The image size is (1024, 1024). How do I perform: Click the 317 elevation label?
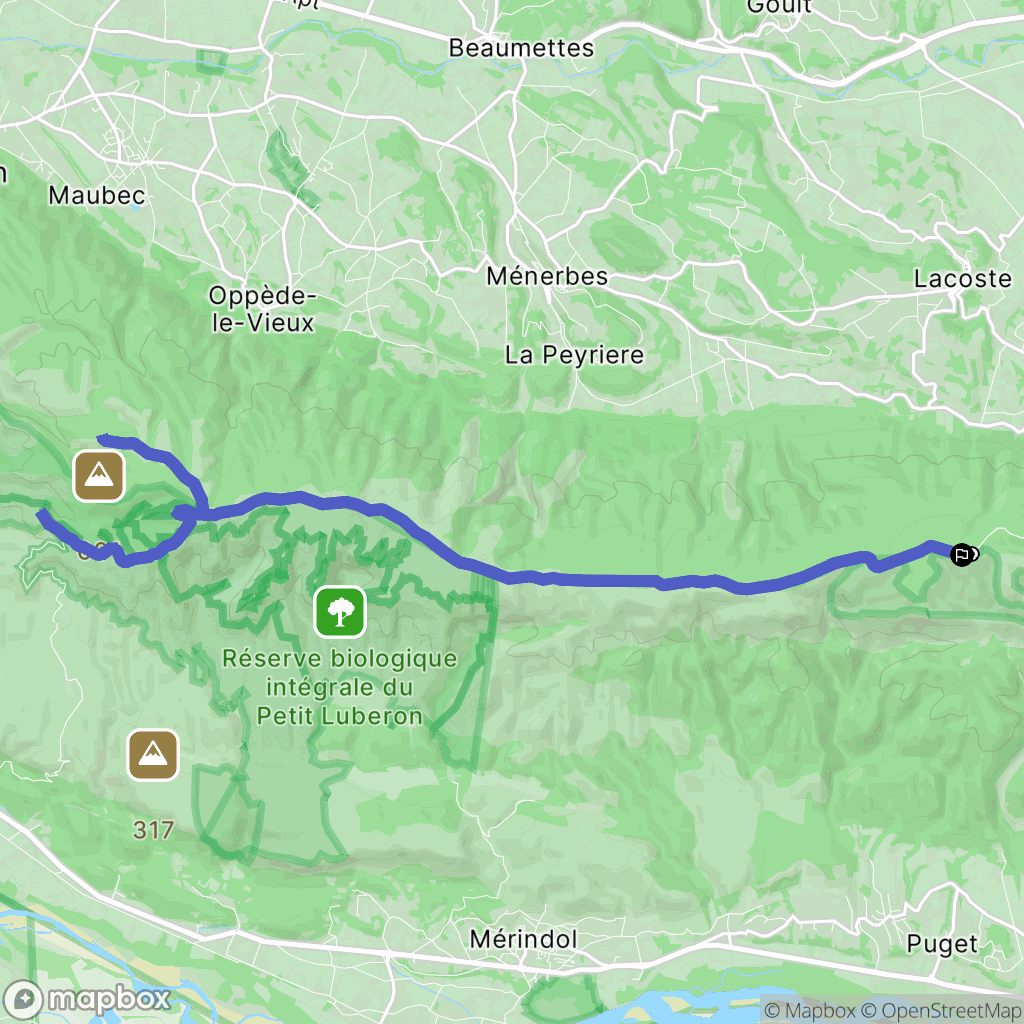pyautogui.click(x=153, y=830)
